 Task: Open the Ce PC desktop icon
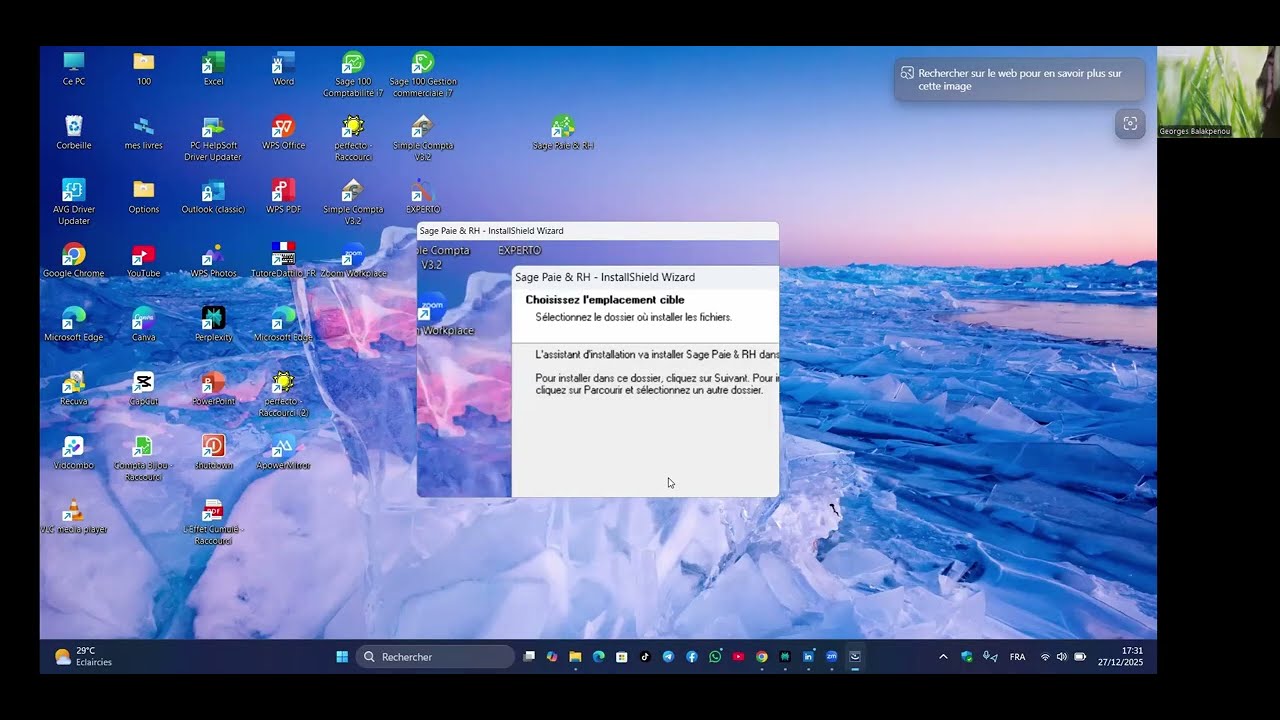[x=74, y=68]
